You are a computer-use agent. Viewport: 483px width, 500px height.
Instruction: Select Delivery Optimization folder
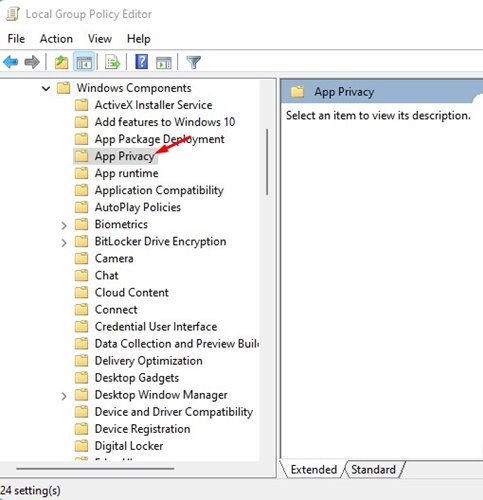[148, 361]
